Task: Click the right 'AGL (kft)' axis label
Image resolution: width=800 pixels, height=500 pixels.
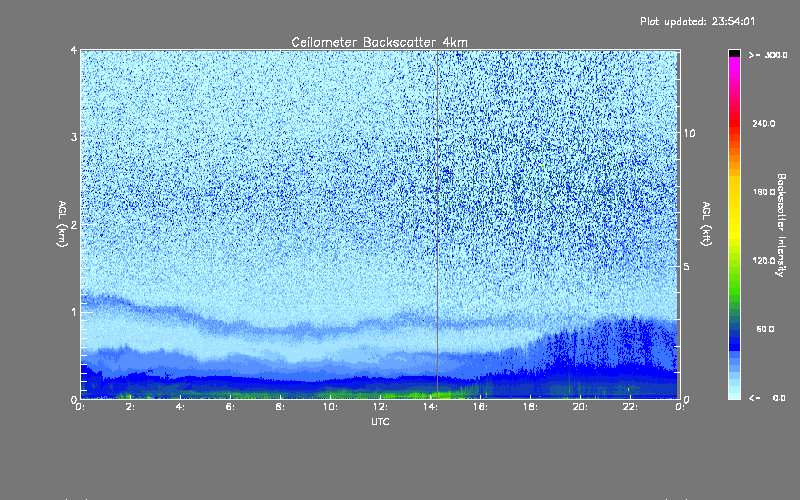Action: [706, 224]
